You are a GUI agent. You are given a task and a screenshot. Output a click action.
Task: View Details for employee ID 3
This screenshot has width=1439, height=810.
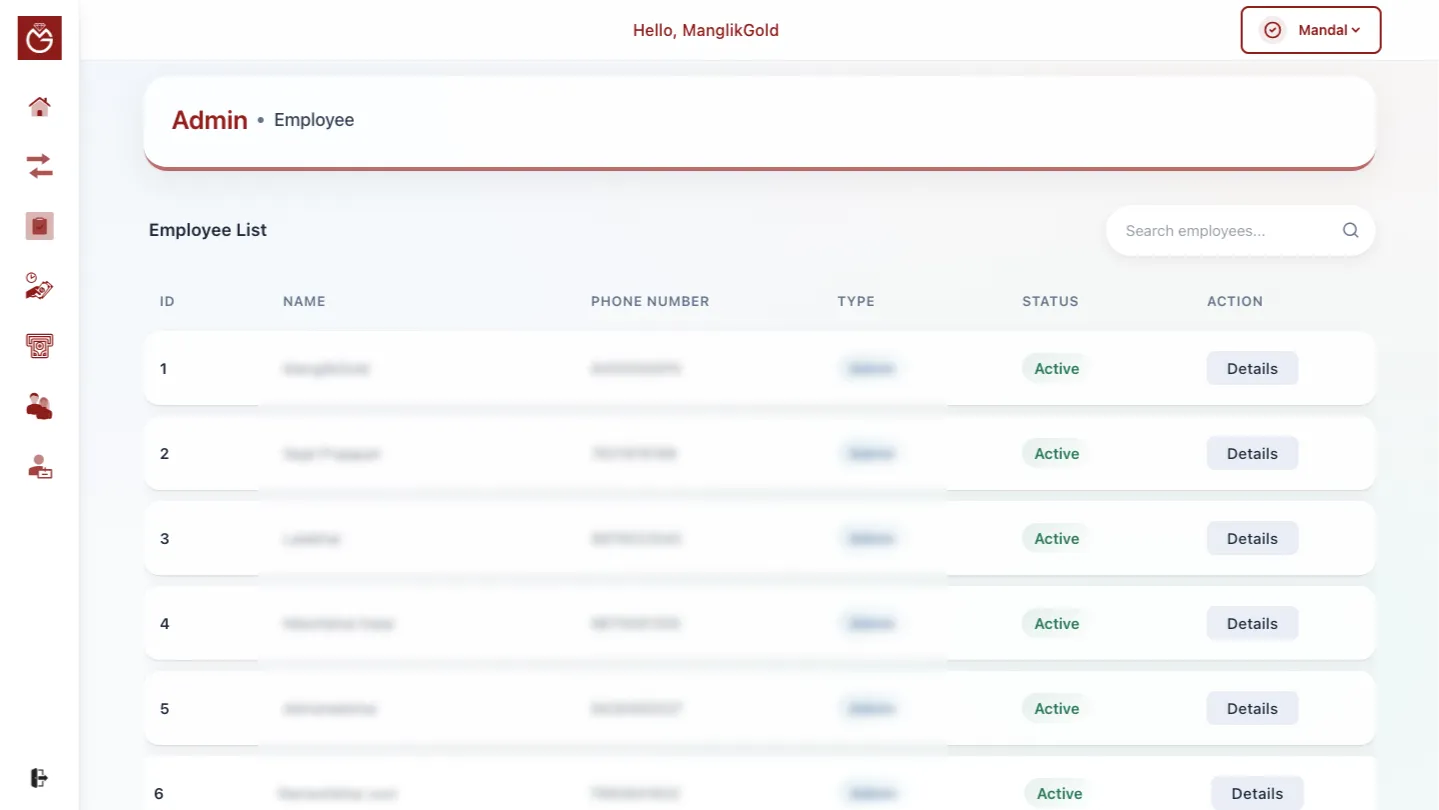pyautogui.click(x=1252, y=538)
